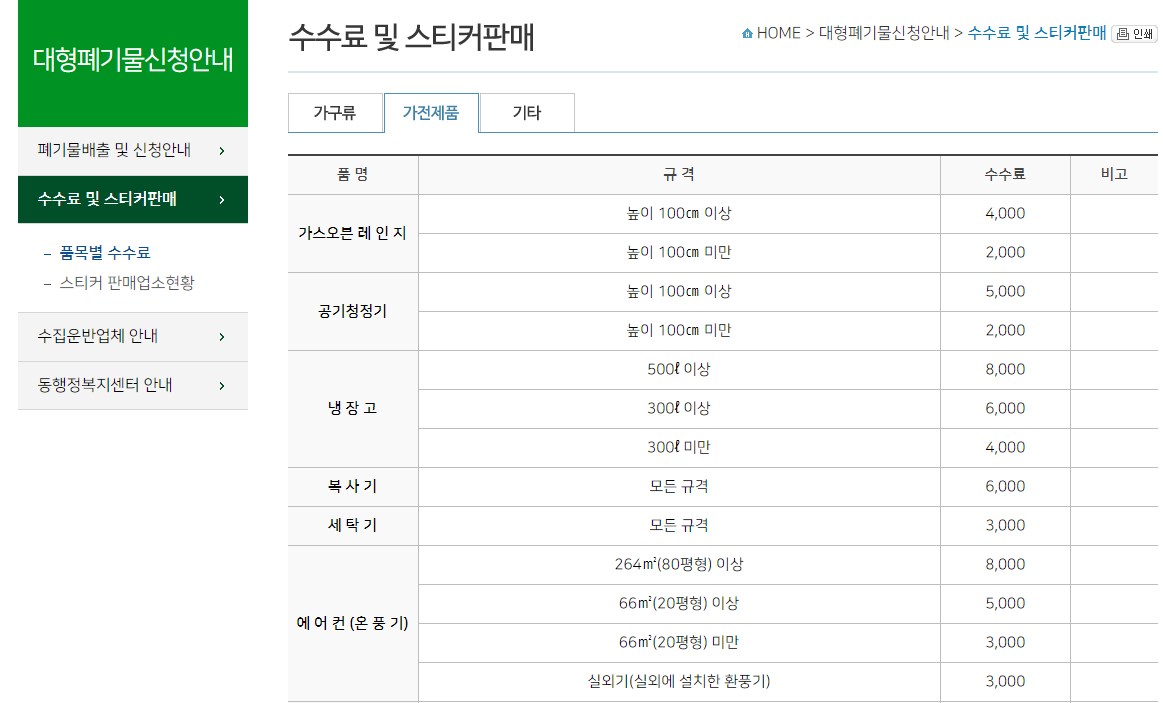Click the printer icon next to 인쇄
1163x703 pixels.
pos(1120,32)
